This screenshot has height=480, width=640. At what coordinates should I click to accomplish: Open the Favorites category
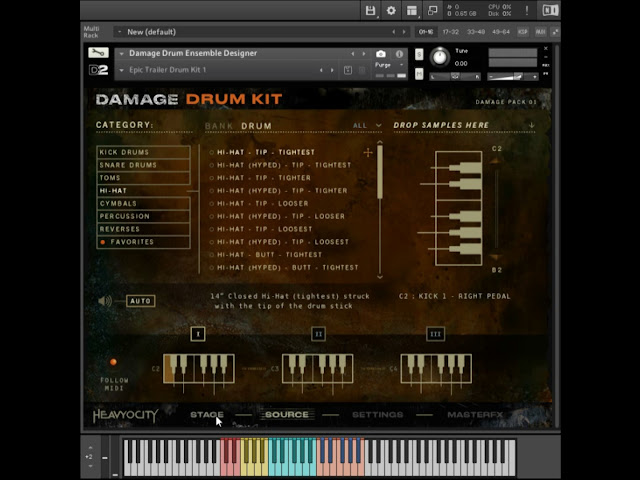(143, 242)
